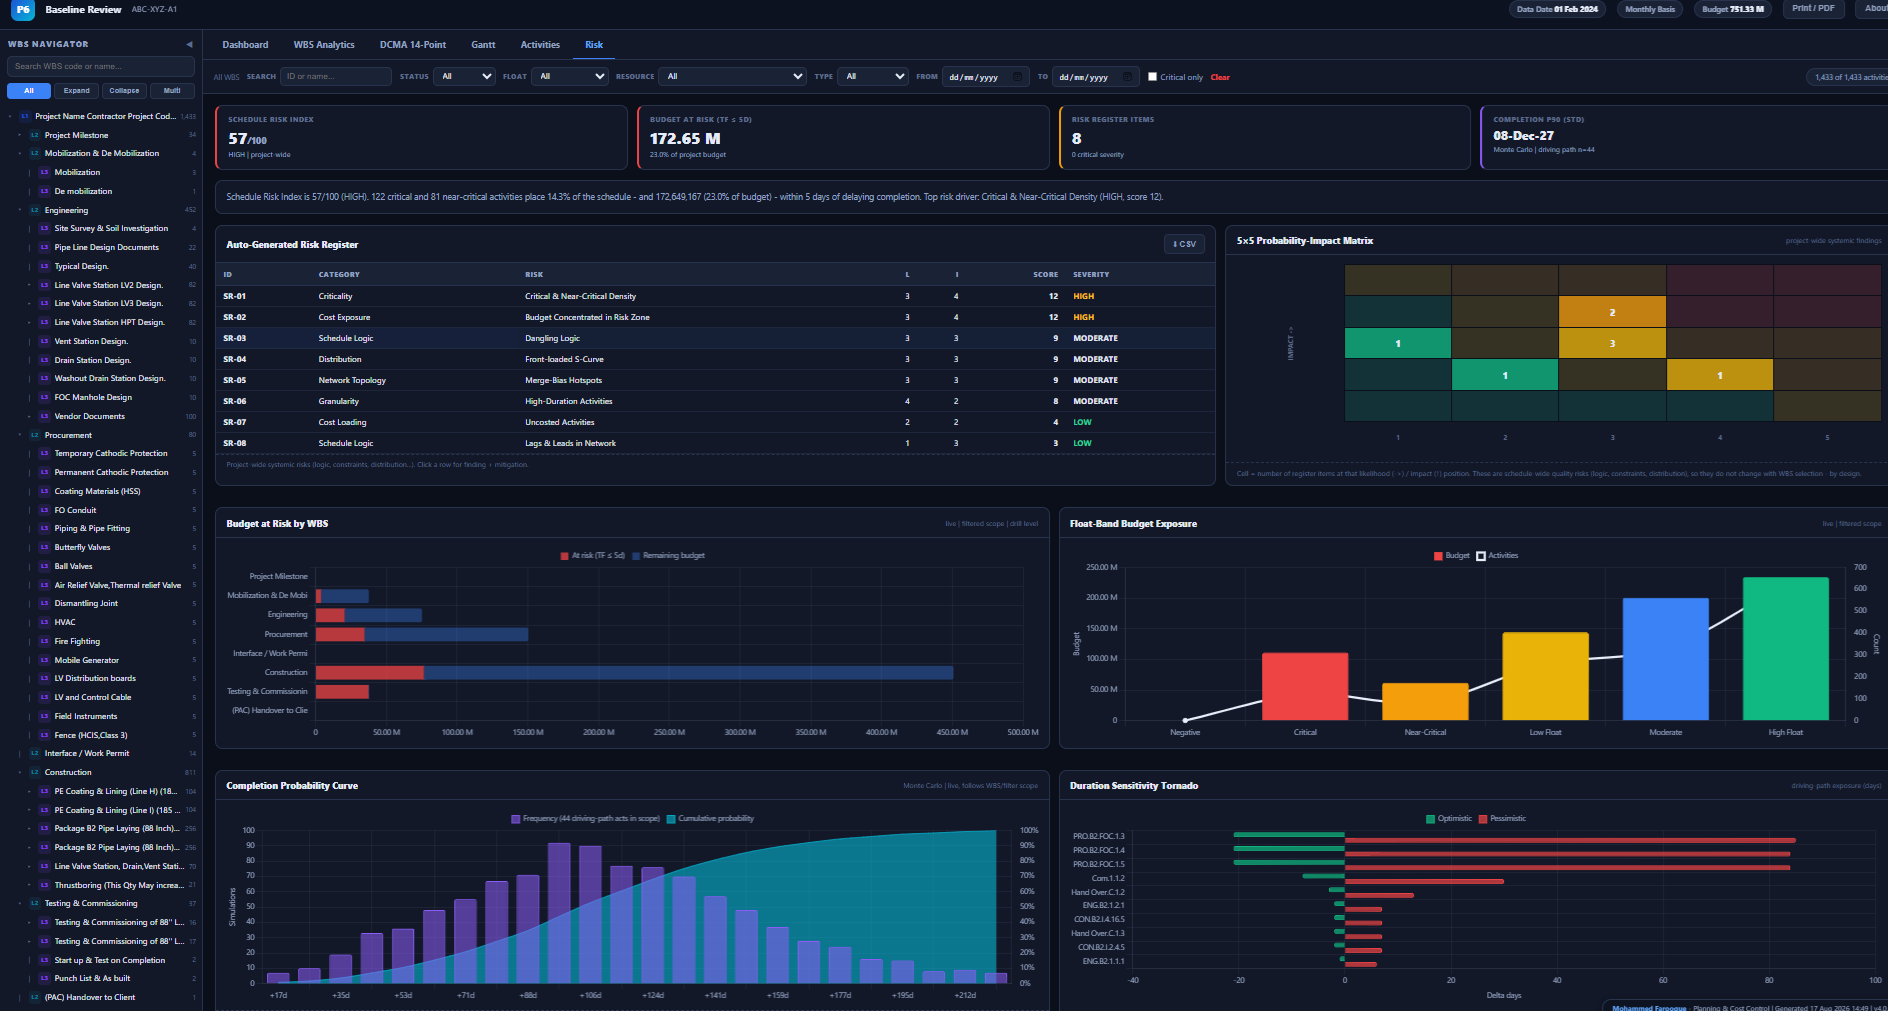Click the L2 badge beside (PAC) Handover to Client
Image resolution: width=1888 pixels, height=1011 pixels.
[x=35, y=997]
